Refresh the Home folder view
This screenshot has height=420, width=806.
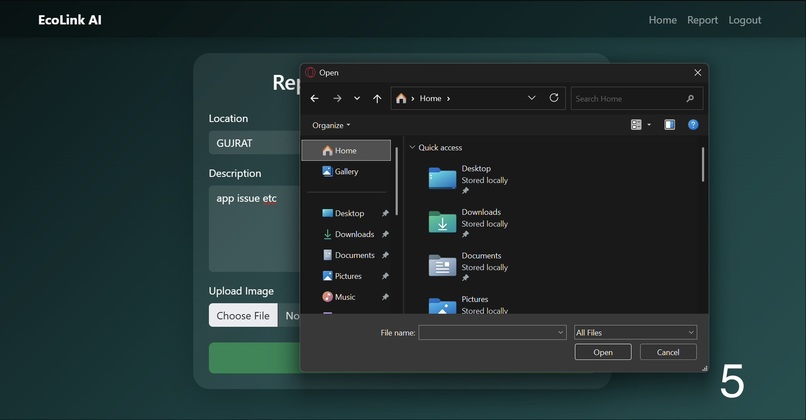click(x=554, y=98)
